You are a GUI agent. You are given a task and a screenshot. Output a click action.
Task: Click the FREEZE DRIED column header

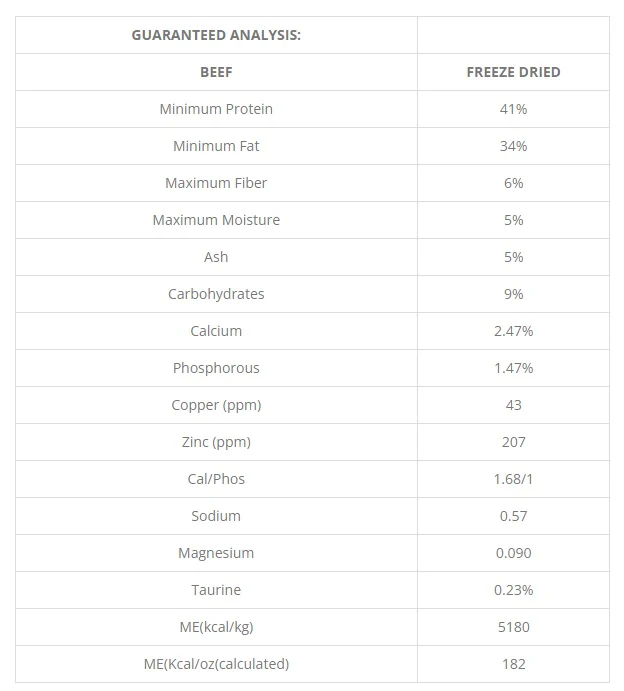click(x=513, y=72)
